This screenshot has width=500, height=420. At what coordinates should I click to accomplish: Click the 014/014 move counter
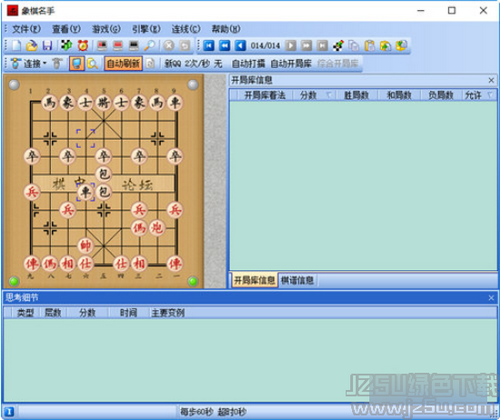tap(265, 46)
